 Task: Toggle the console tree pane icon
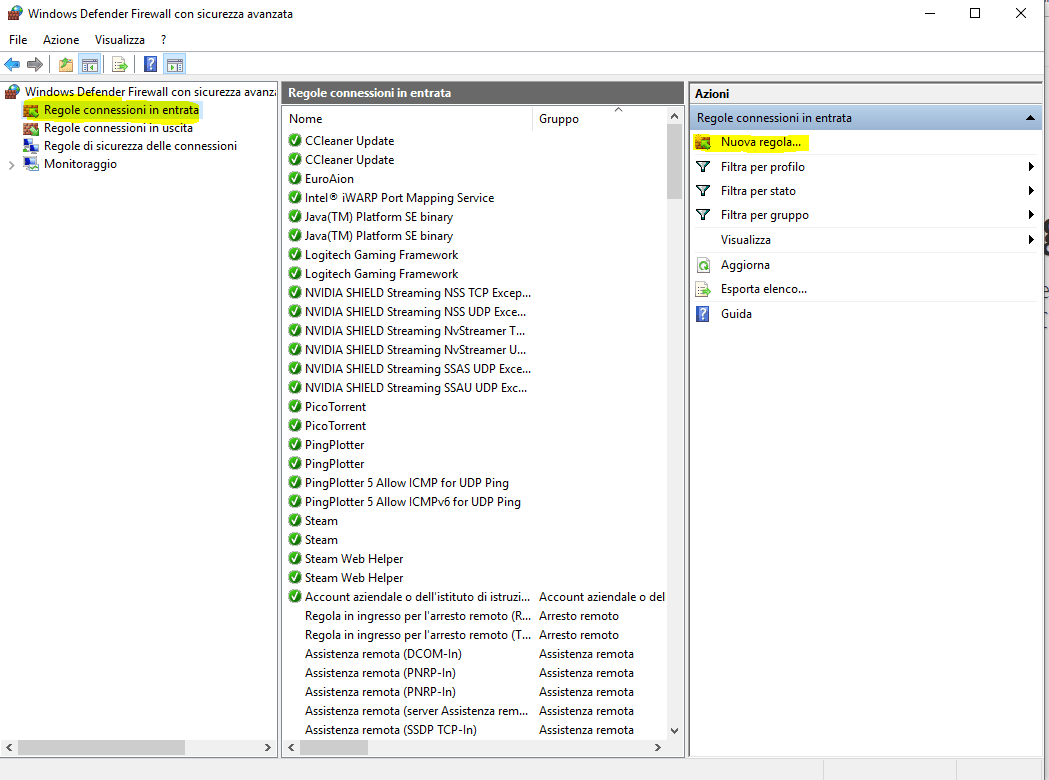[x=90, y=65]
